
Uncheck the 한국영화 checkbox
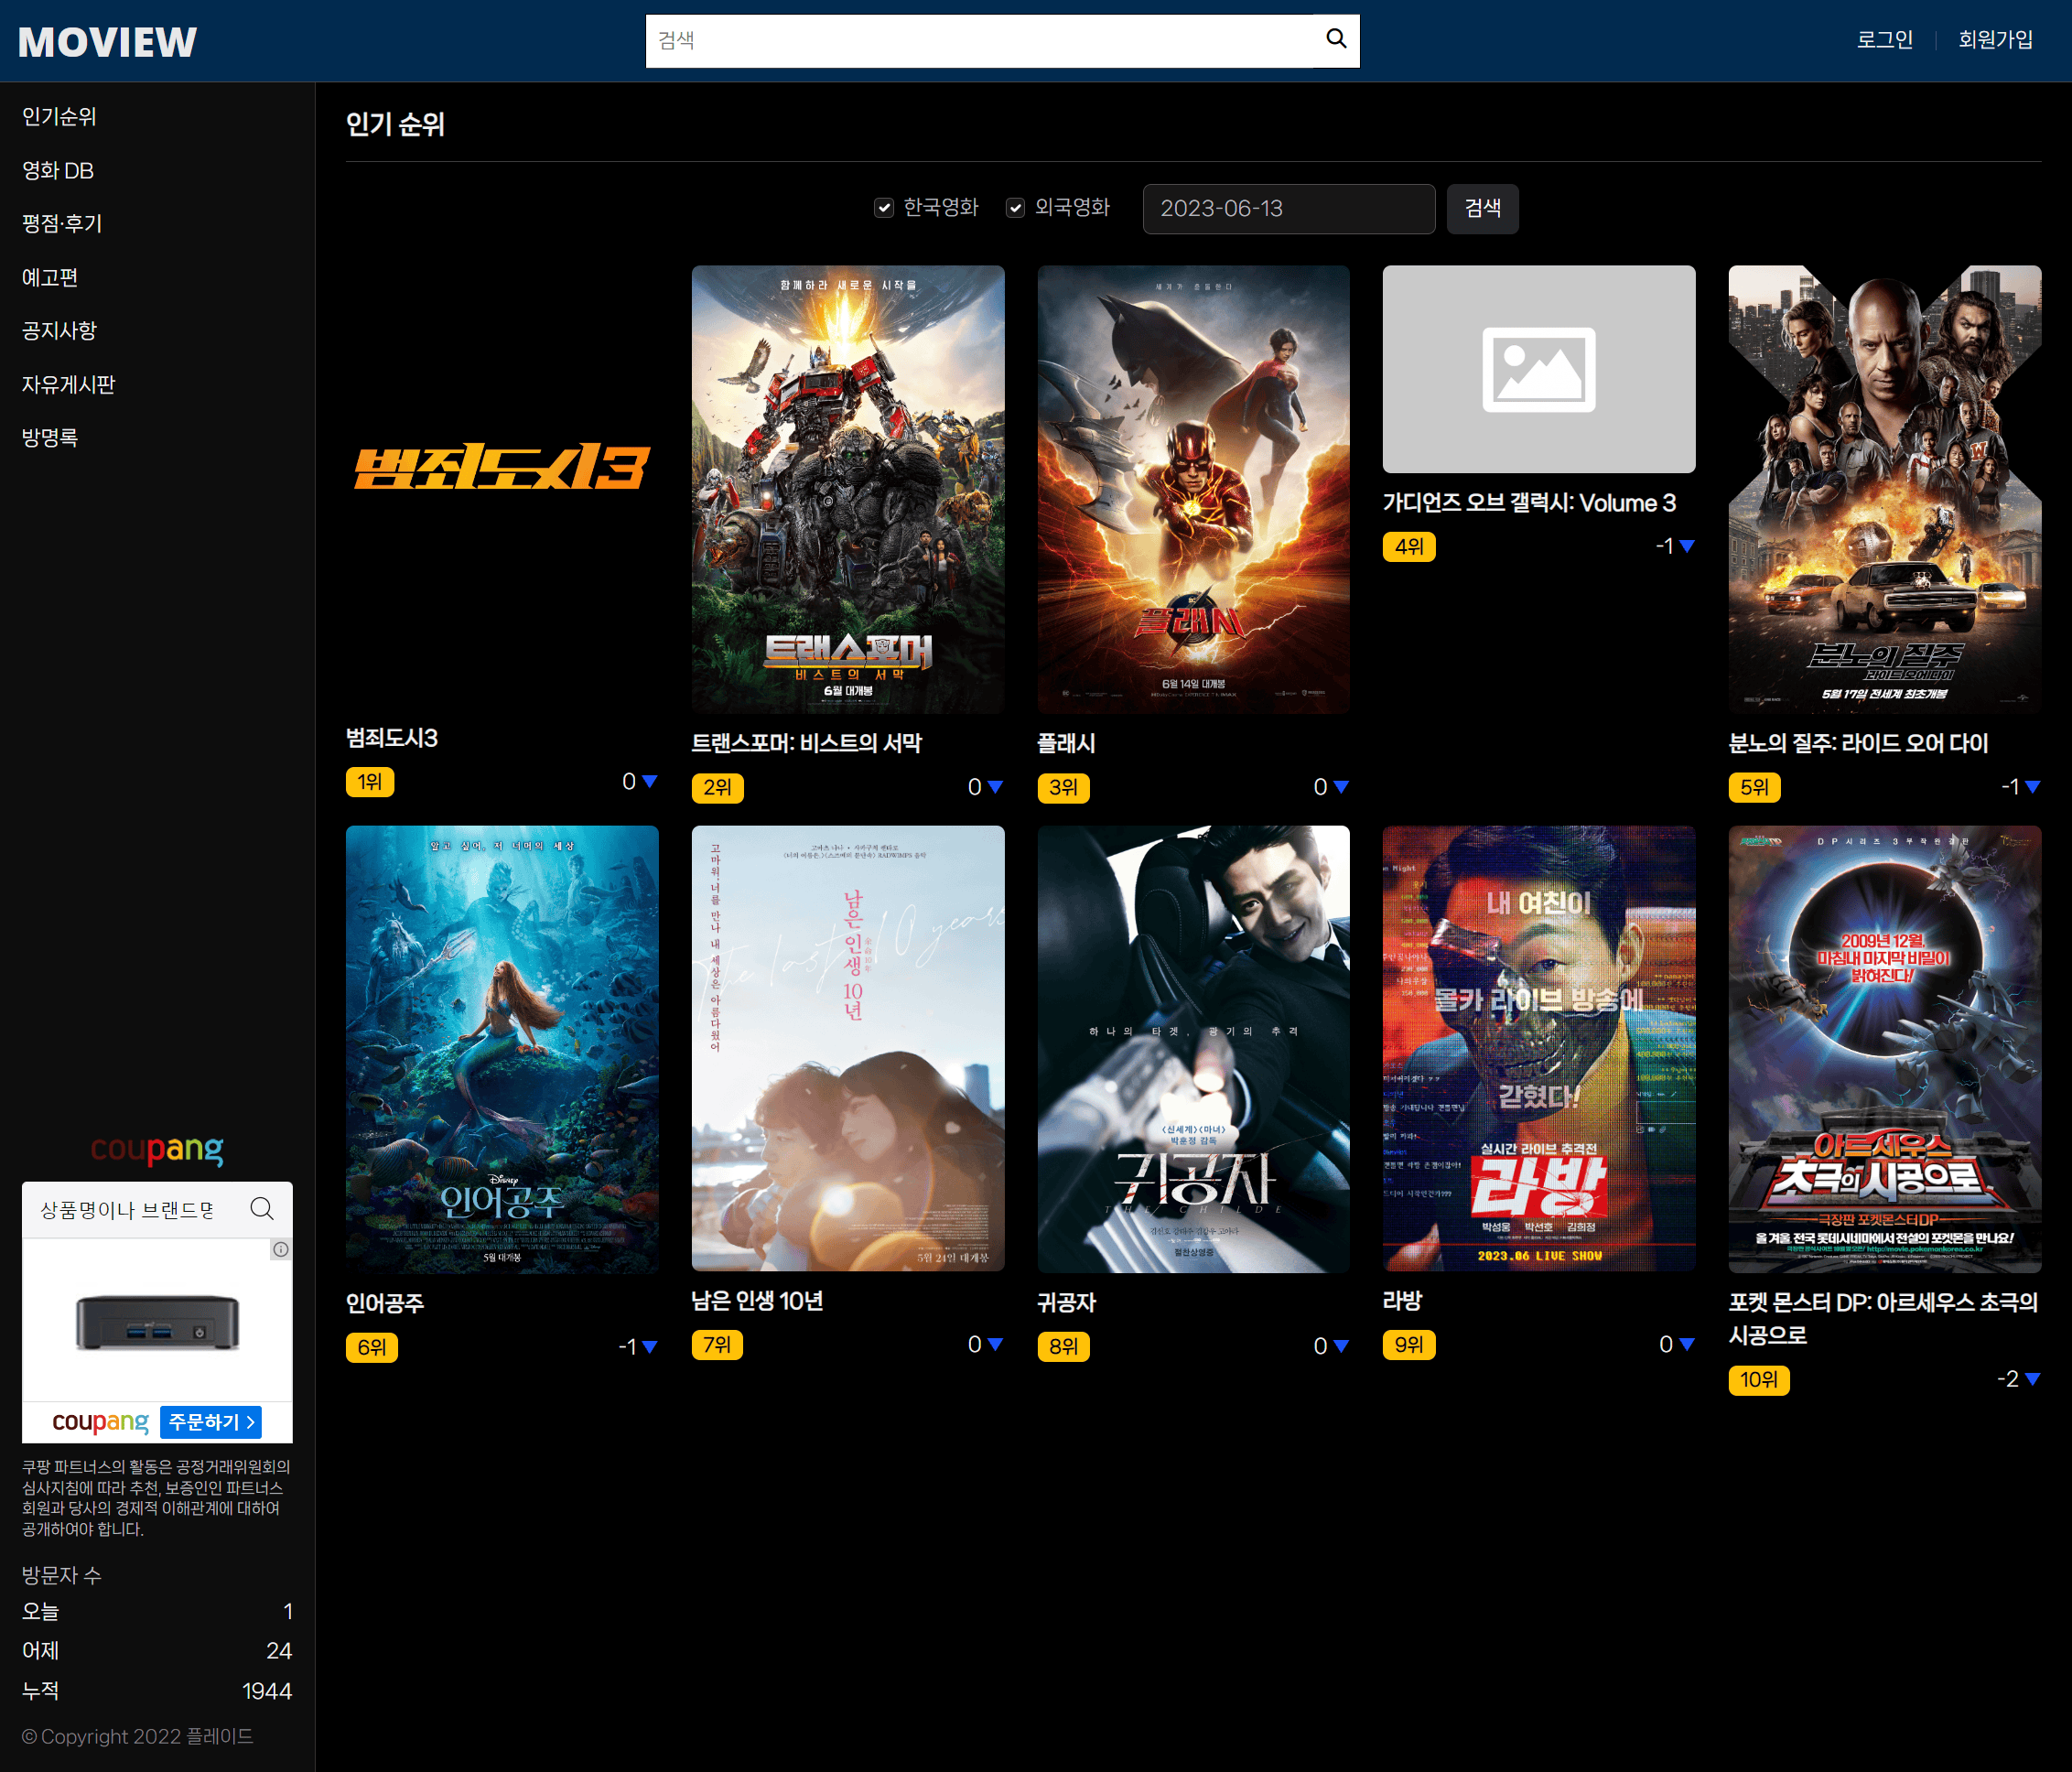click(884, 208)
